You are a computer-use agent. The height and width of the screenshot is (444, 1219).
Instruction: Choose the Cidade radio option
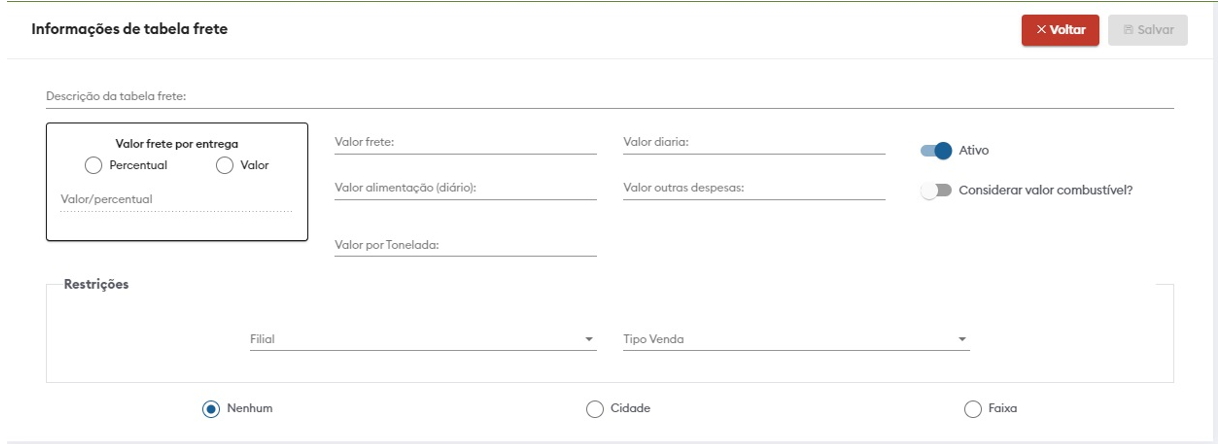pyautogui.click(x=595, y=408)
